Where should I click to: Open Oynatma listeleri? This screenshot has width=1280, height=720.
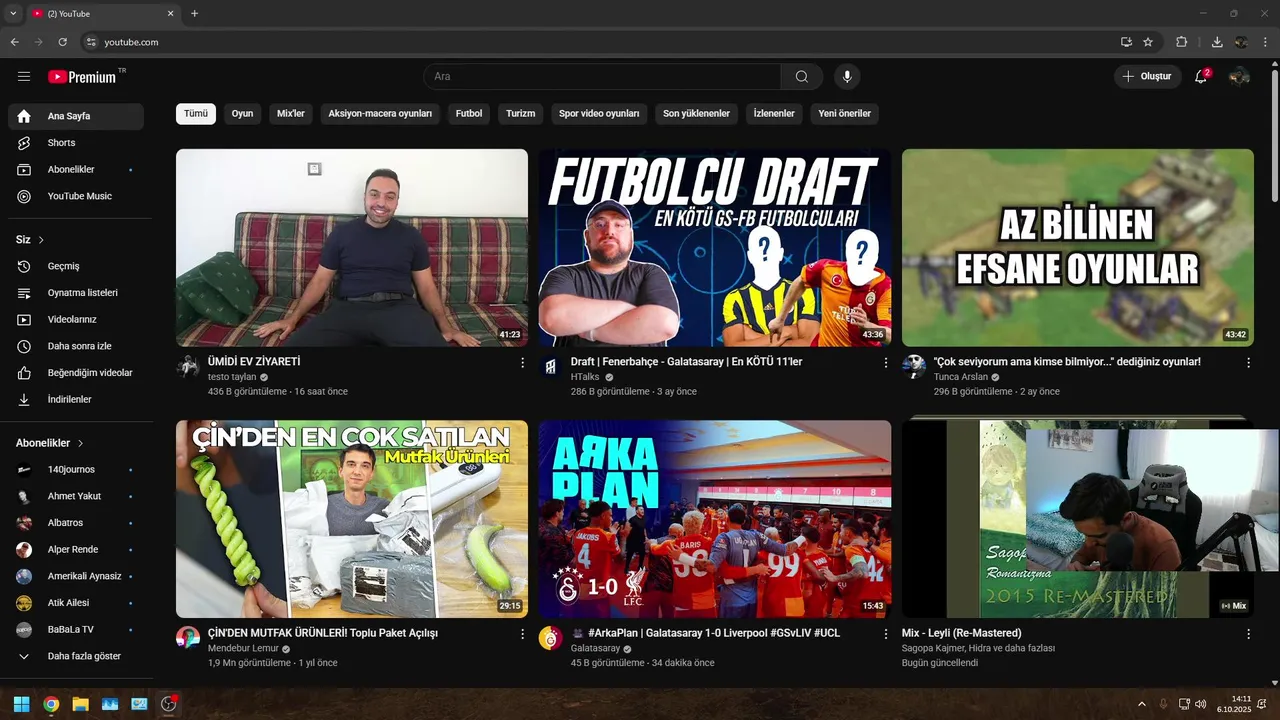coord(76,293)
